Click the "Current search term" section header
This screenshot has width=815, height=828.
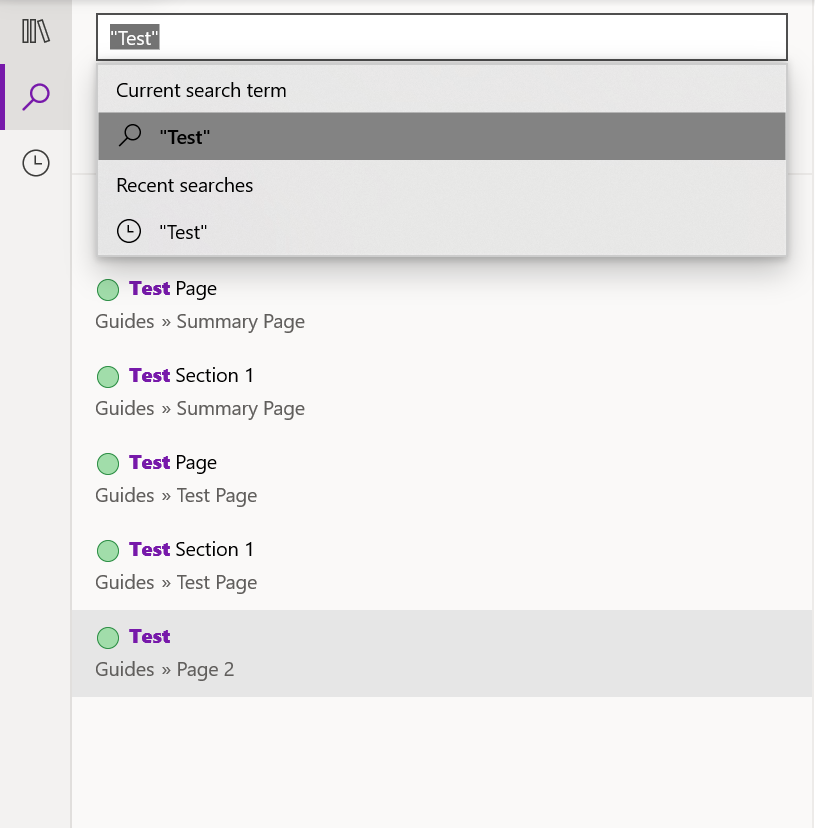click(200, 89)
